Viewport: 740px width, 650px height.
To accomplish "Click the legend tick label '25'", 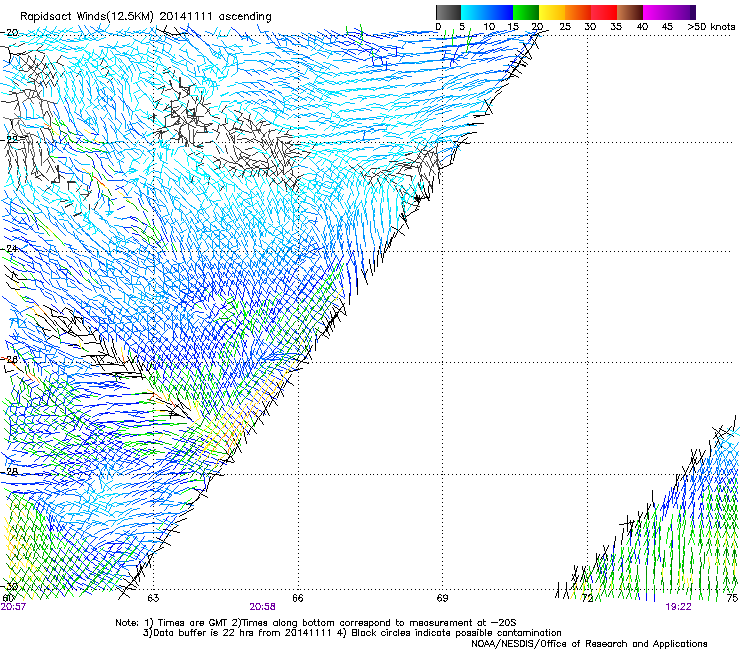I will 565,27.
